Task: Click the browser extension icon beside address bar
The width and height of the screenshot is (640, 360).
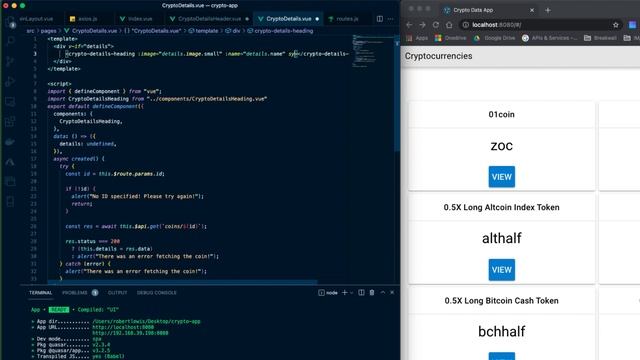Action: [632, 25]
